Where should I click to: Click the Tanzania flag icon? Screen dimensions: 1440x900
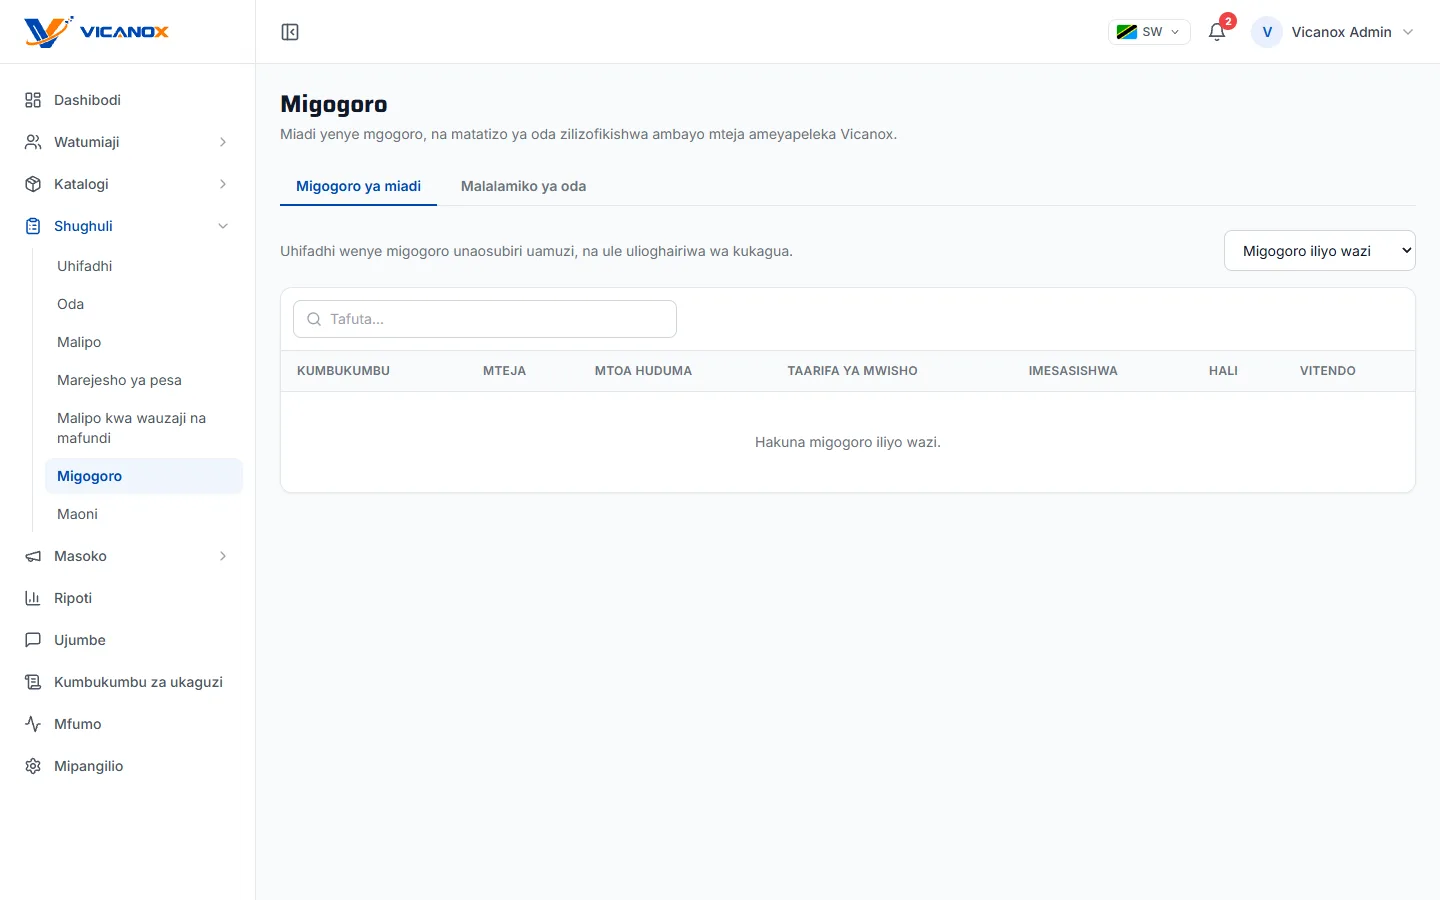1127,32
